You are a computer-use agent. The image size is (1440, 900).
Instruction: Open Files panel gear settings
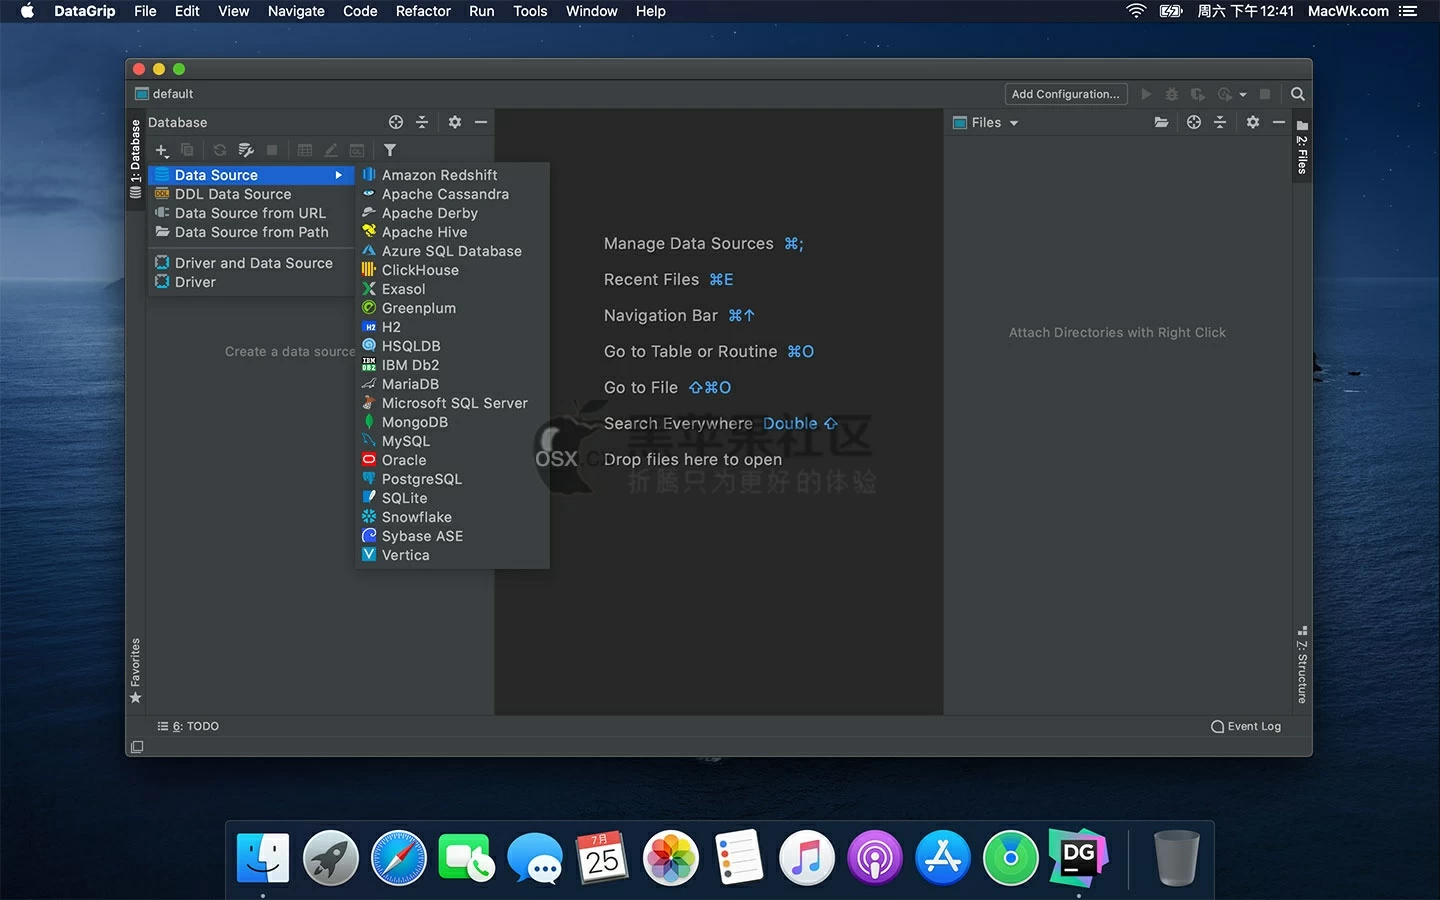click(x=1253, y=122)
